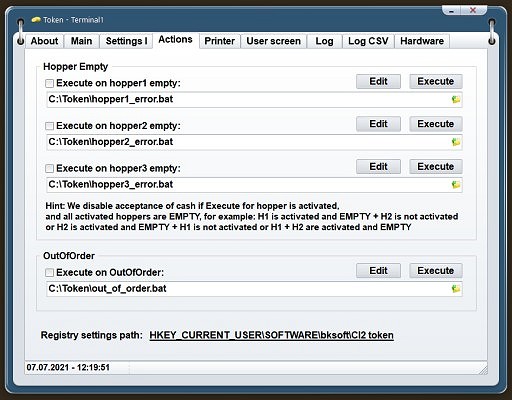Execute the OutOfOrder script
Screen dimensions: 512x400
tap(436, 271)
